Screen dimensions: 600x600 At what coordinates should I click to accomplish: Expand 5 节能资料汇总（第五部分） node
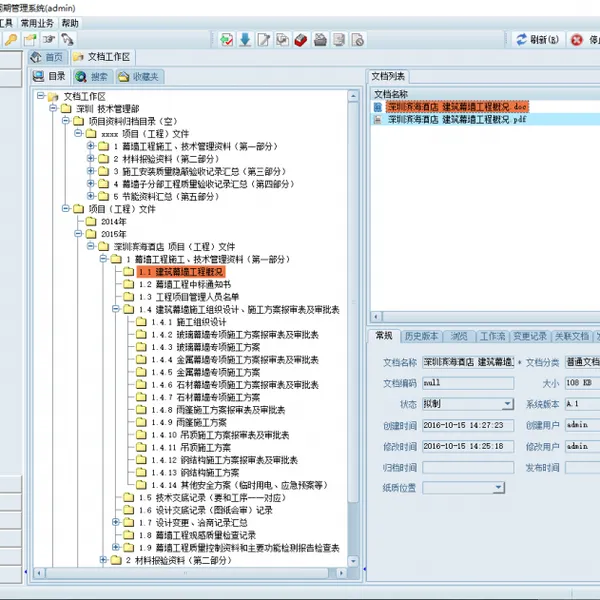coord(91,196)
